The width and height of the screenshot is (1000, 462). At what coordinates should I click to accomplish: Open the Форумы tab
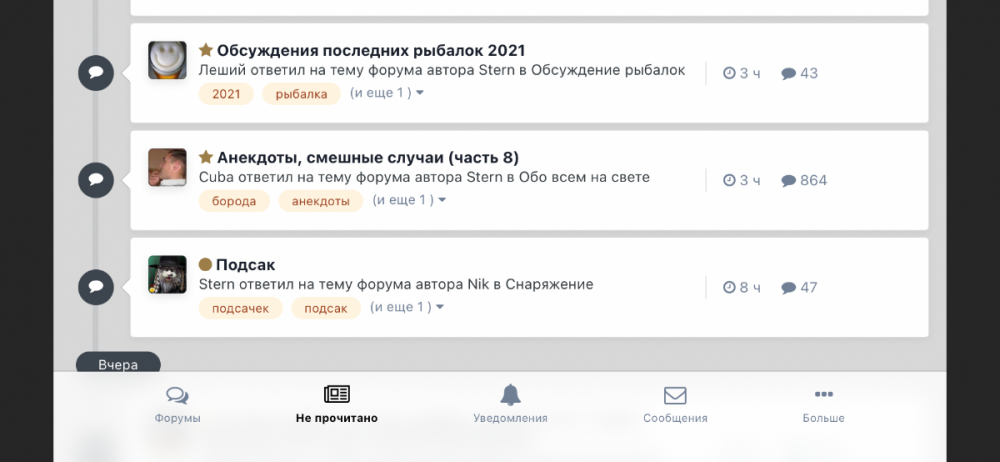click(x=177, y=405)
